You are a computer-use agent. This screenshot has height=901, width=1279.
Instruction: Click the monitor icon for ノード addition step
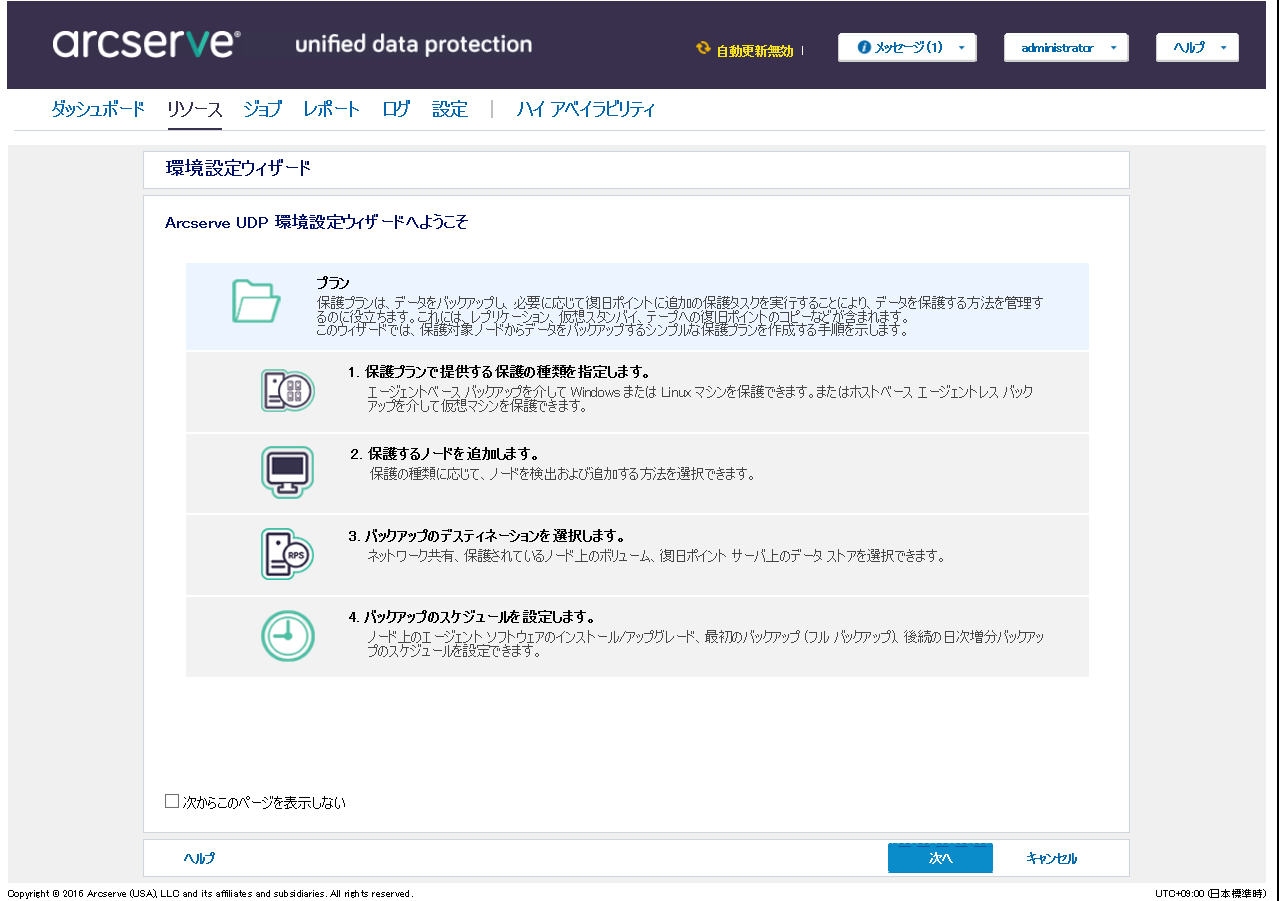[288, 472]
